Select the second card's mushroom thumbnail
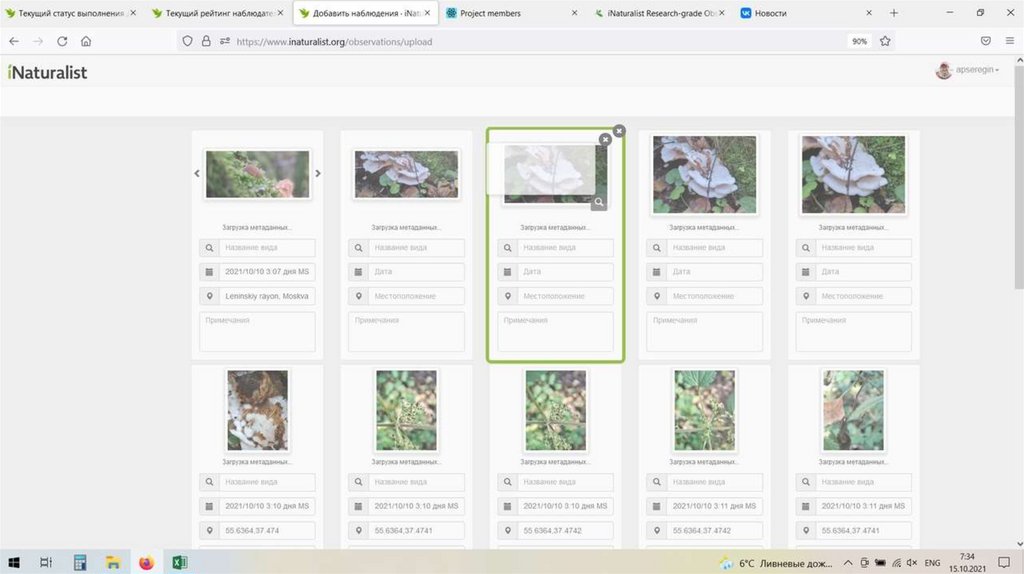This screenshot has width=1024, height=574. pos(406,174)
